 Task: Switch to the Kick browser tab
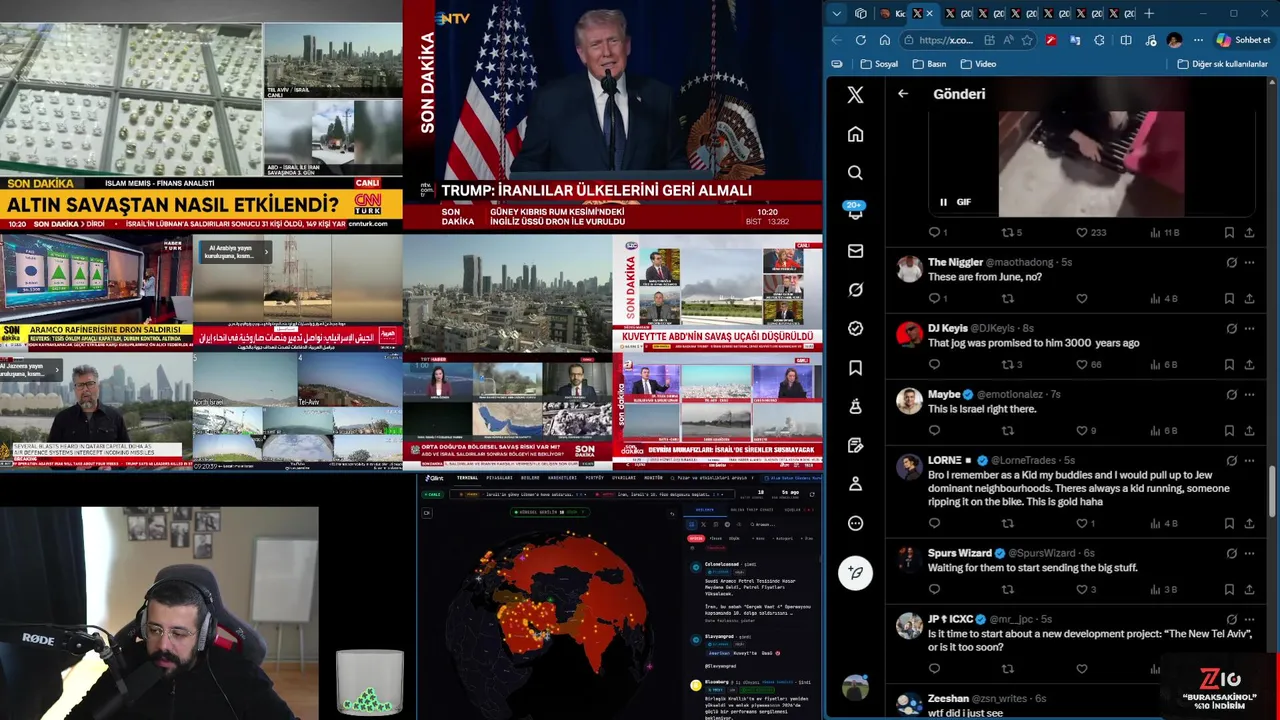[x=892, y=14]
